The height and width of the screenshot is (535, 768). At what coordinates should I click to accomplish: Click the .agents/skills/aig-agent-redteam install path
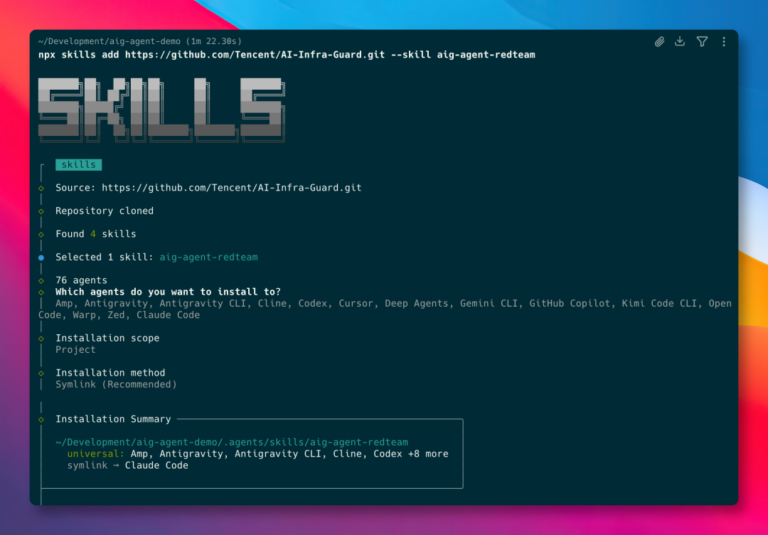232,442
